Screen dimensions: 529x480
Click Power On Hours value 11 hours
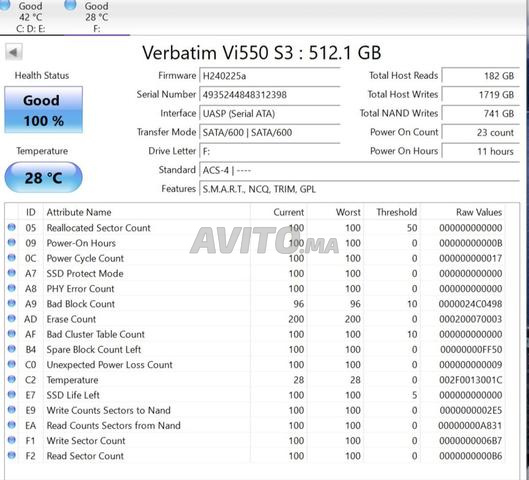pos(480,151)
